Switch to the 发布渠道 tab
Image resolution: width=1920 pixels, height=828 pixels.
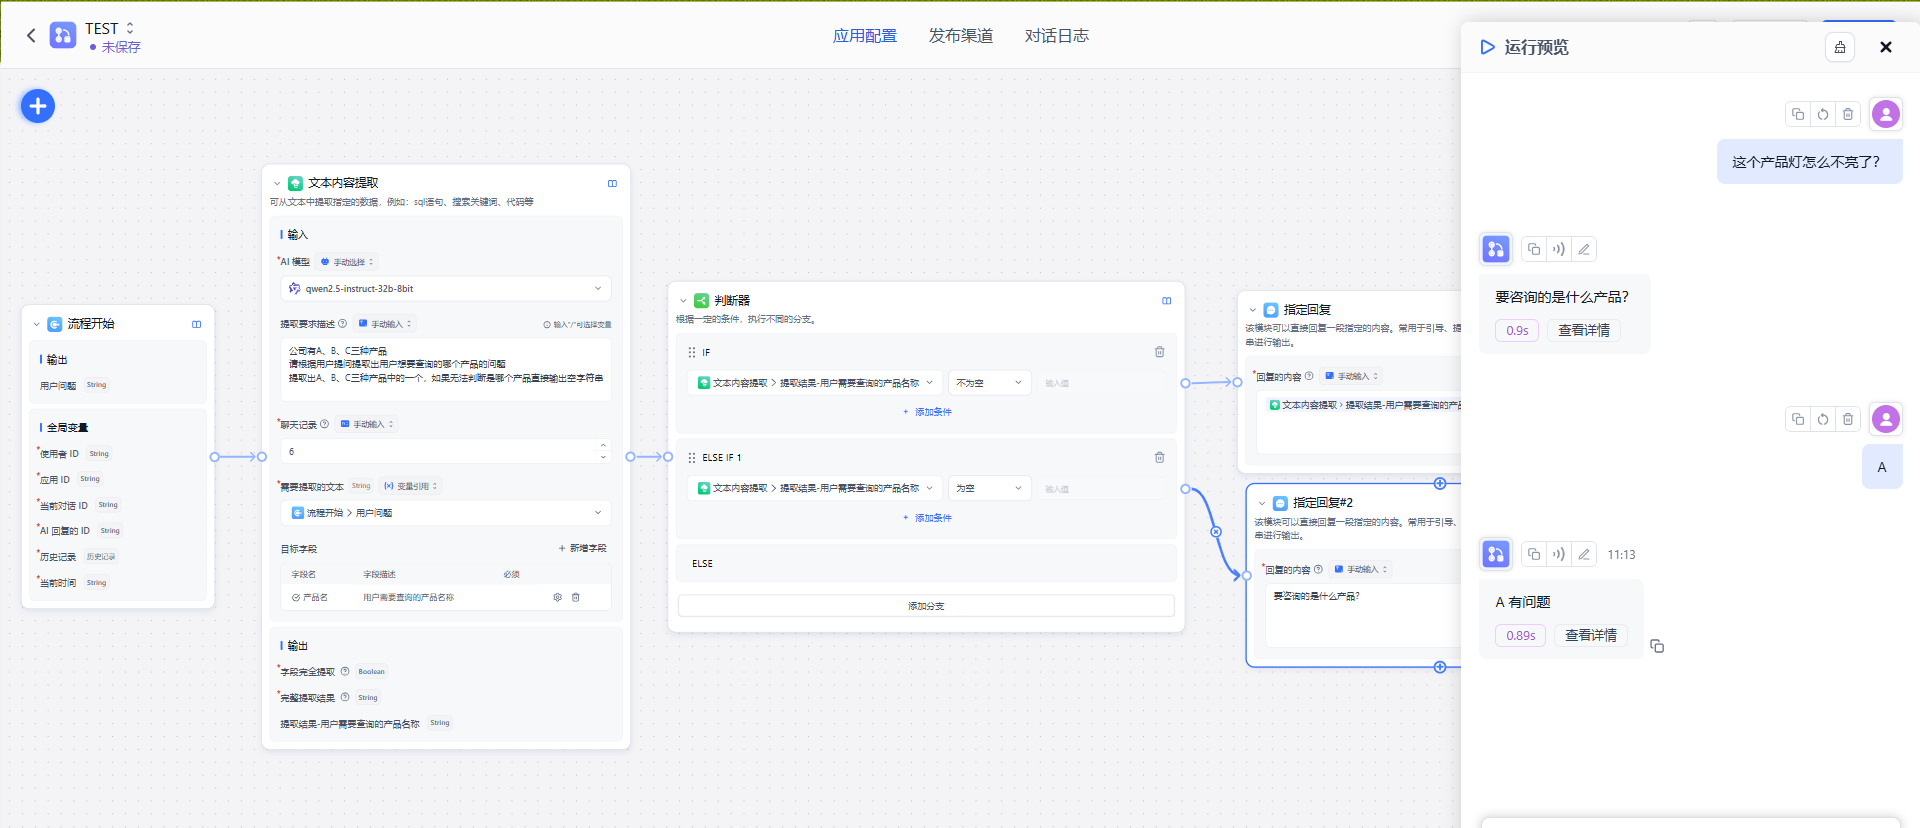click(x=960, y=36)
